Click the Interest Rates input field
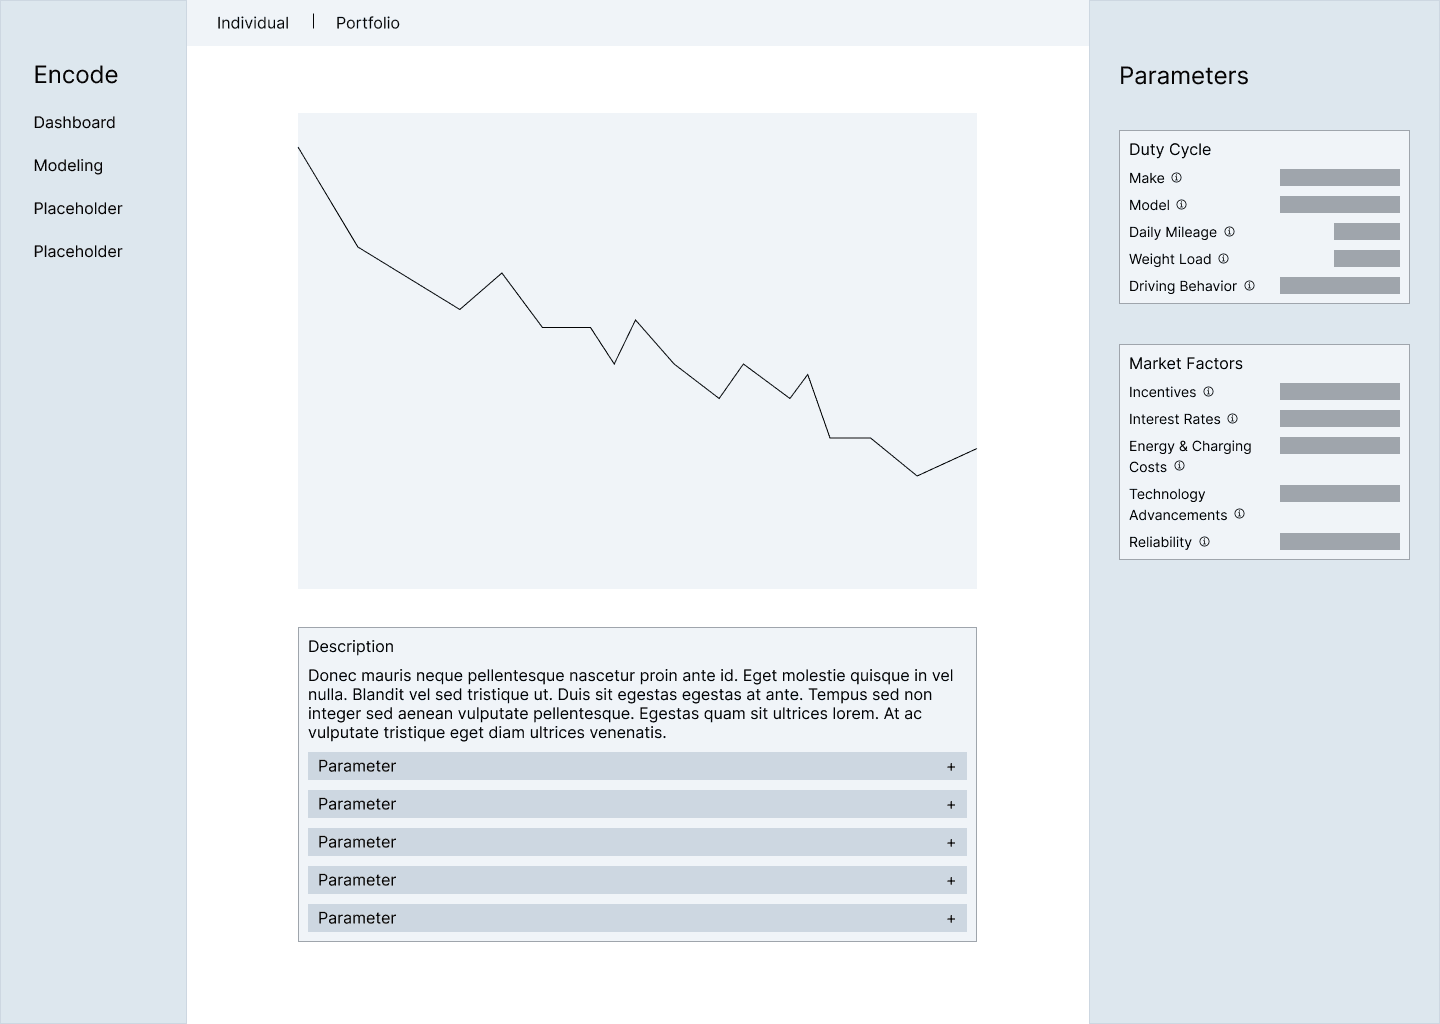This screenshot has height=1024, width=1440. 1340,419
